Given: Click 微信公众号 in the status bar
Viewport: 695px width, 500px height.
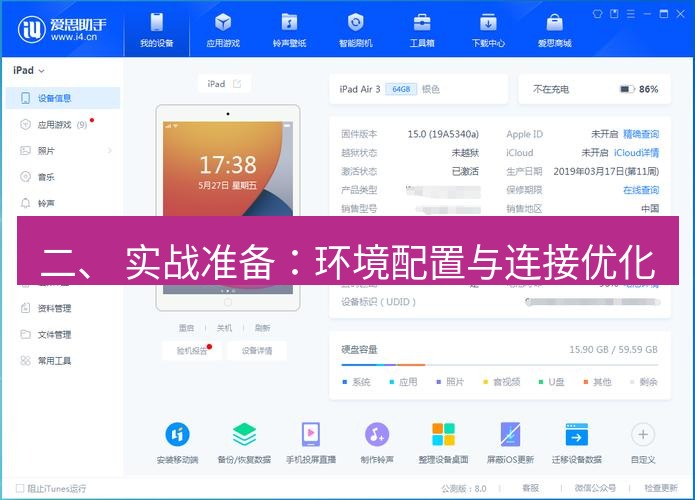Looking at the screenshot, I should click(x=595, y=488).
